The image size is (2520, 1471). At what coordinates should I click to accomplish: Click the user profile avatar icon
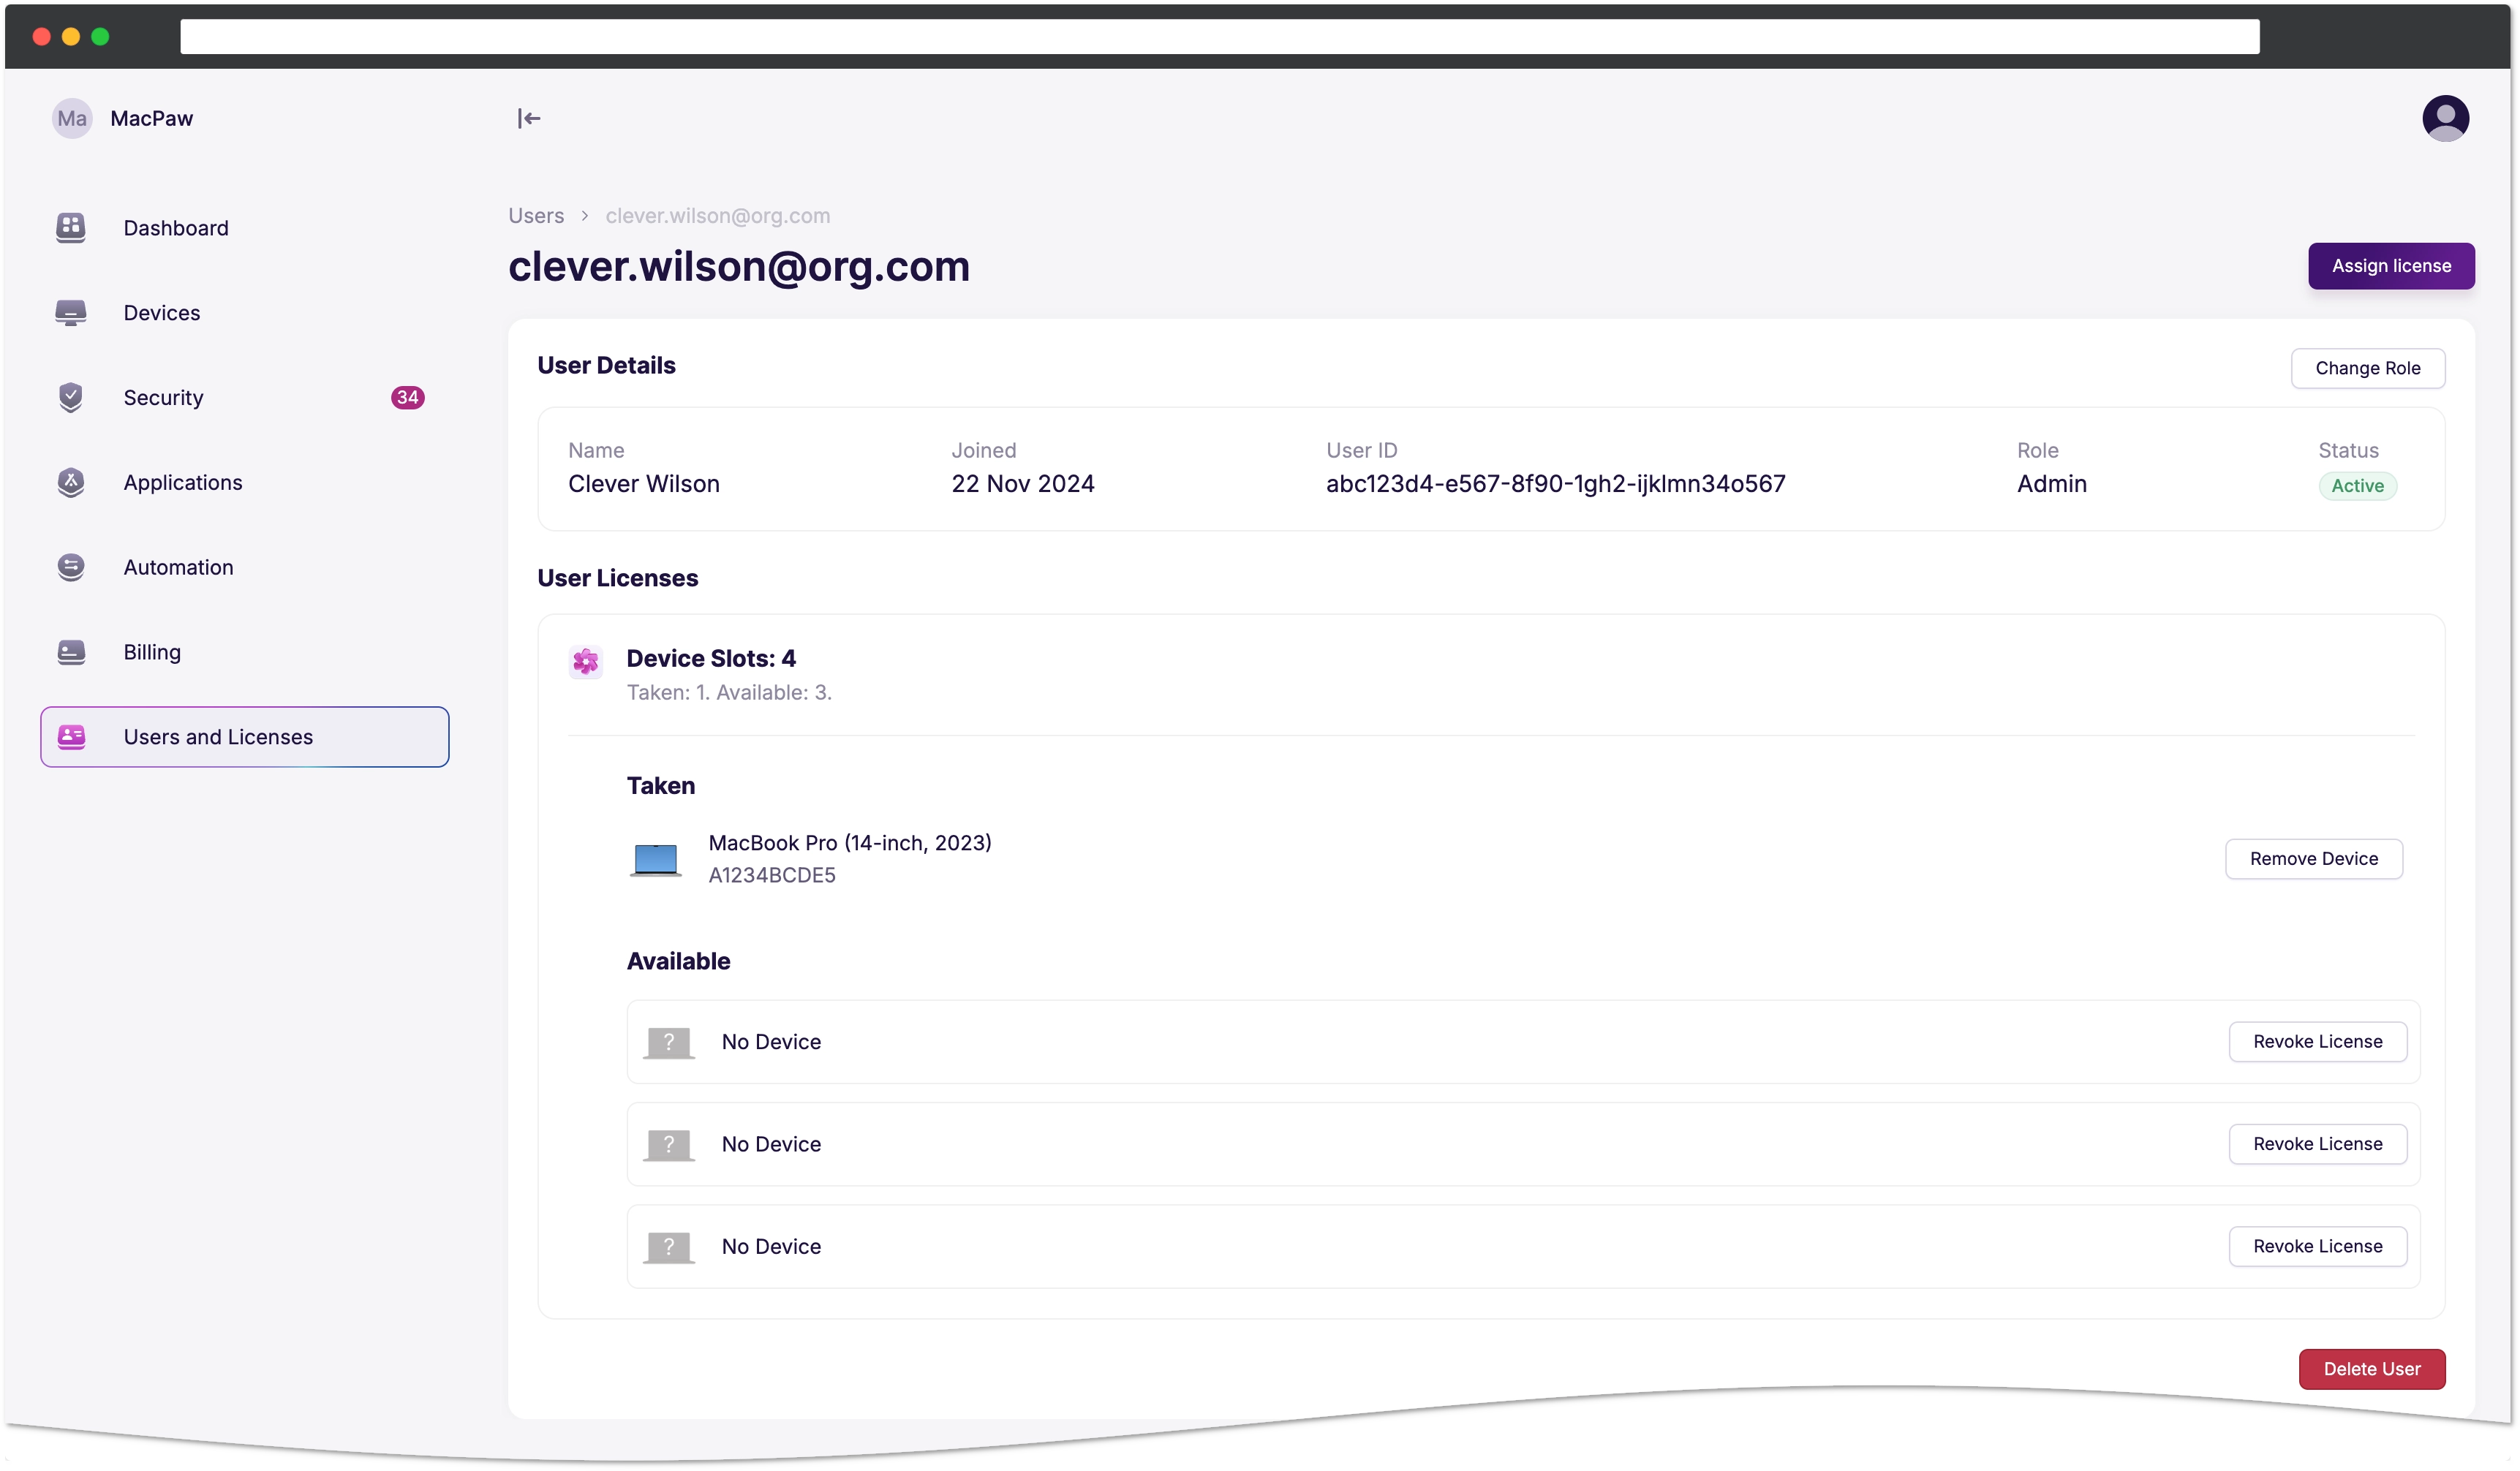(x=2446, y=117)
